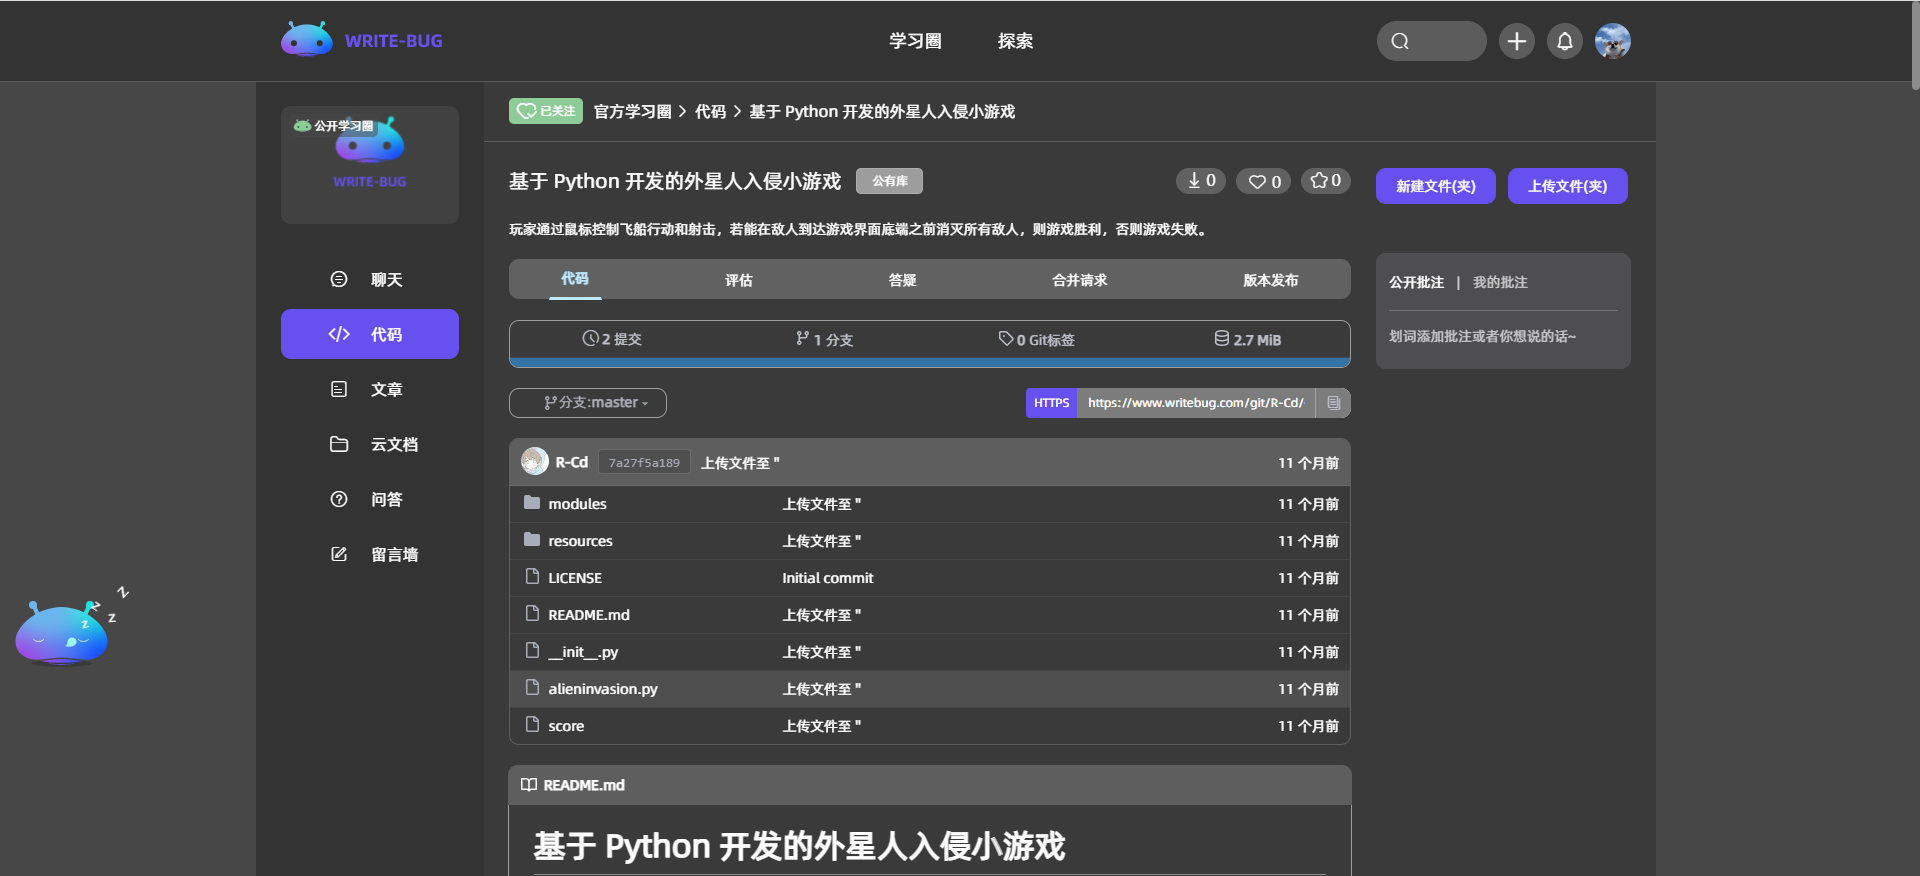Open notifications bell
This screenshot has height=876, width=1920.
[1565, 41]
